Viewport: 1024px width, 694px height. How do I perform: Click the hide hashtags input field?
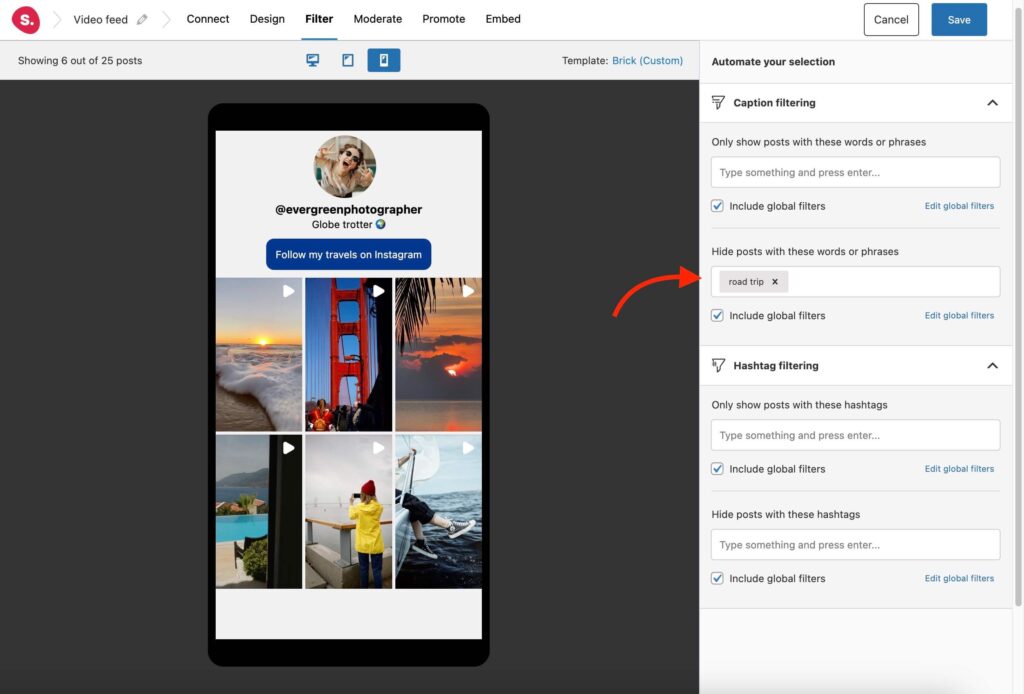[855, 544]
